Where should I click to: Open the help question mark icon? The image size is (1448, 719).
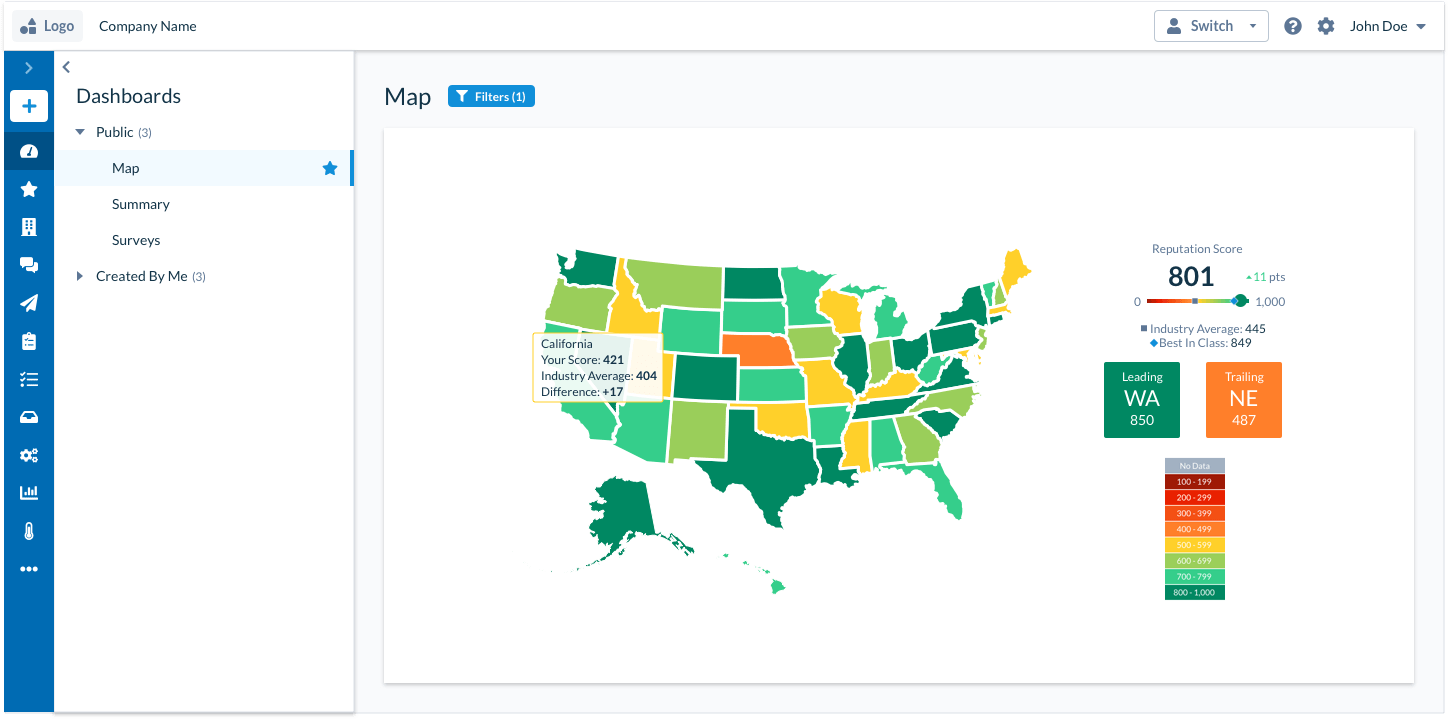[x=1292, y=25]
